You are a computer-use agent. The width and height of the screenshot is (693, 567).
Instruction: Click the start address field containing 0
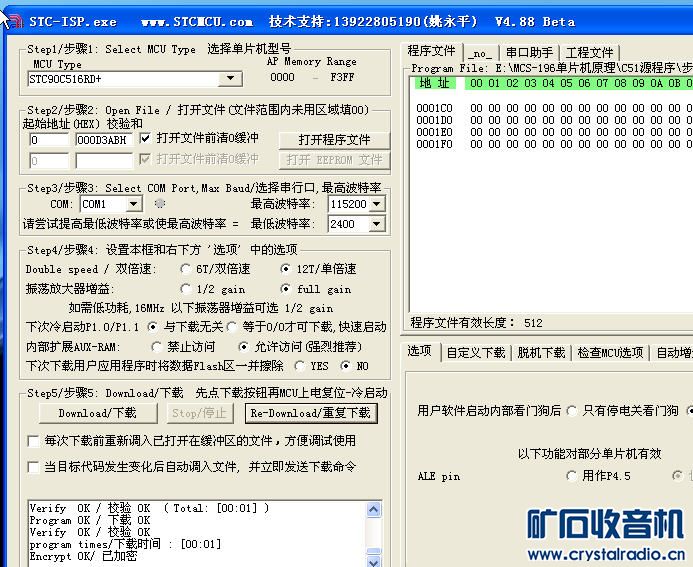(x=49, y=140)
